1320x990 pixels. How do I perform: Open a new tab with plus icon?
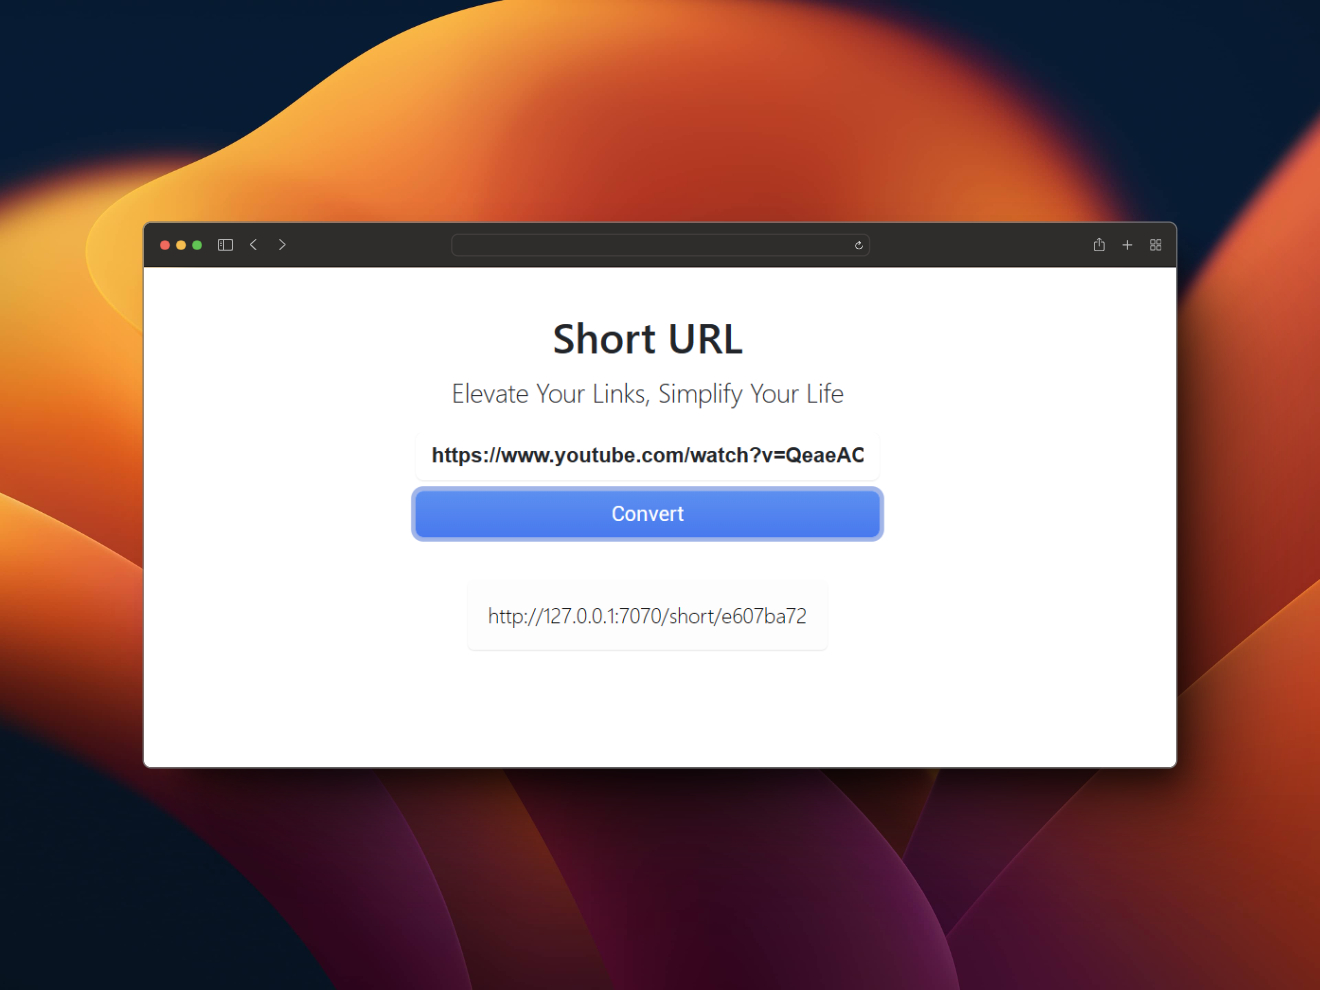tap(1127, 245)
